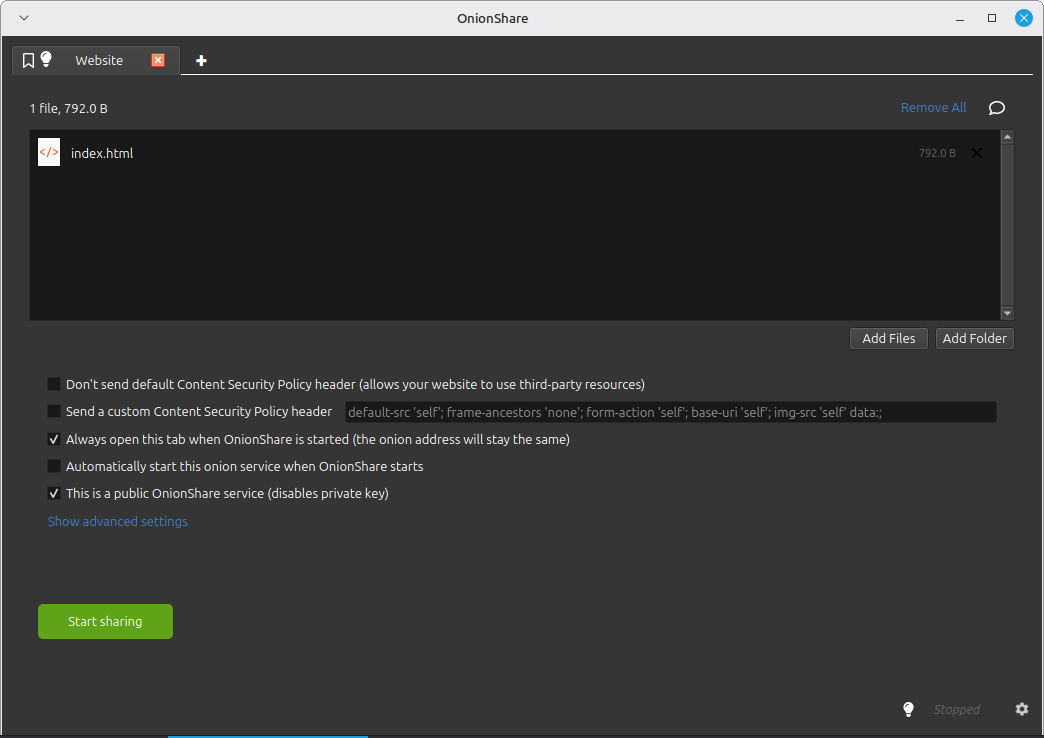Switch to the Website tab
Screen dimensions: 1044x738
coord(101,60)
